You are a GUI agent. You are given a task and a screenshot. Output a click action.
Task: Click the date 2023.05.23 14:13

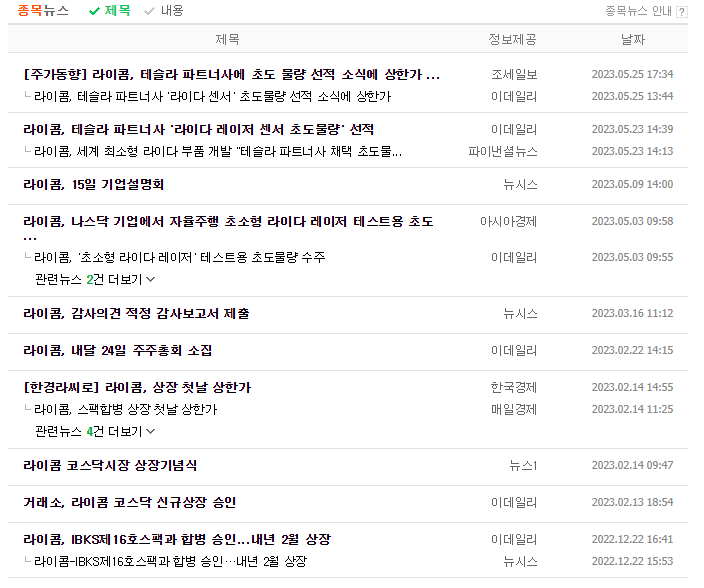coord(632,152)
